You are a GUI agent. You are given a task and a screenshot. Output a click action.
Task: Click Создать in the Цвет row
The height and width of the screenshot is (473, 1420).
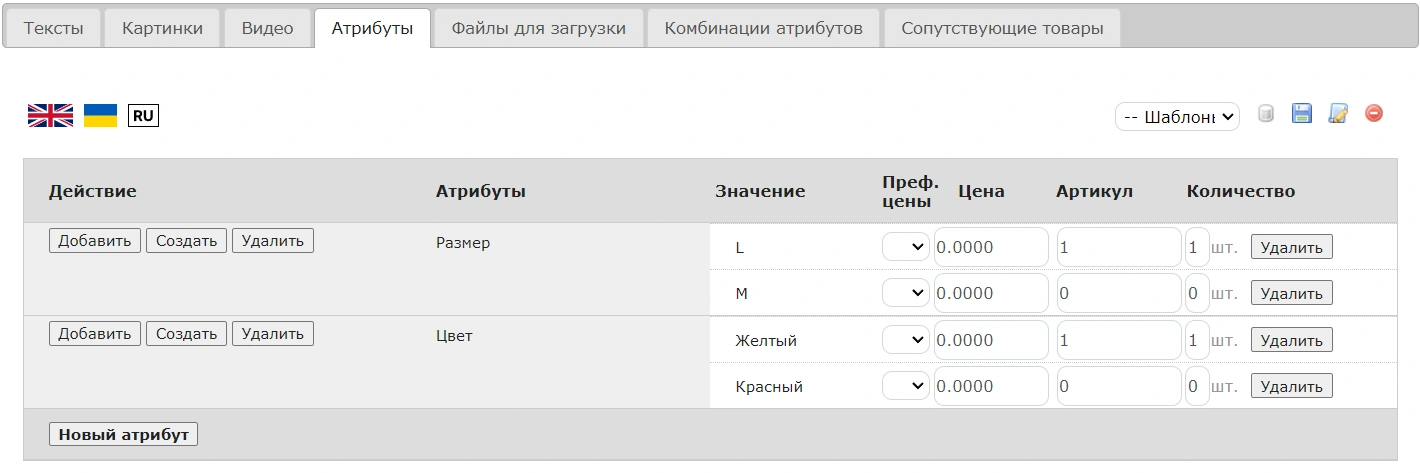point(187,334)
